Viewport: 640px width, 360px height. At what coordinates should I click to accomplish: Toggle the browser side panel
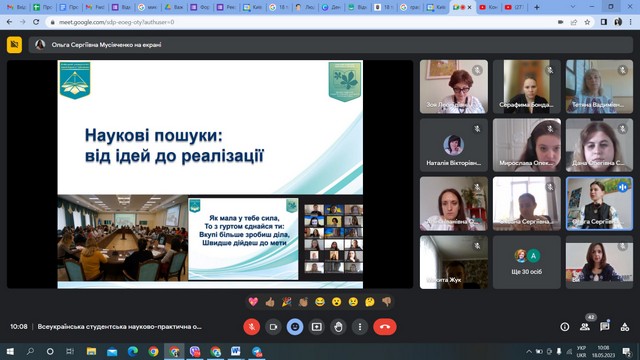(604, 22)
